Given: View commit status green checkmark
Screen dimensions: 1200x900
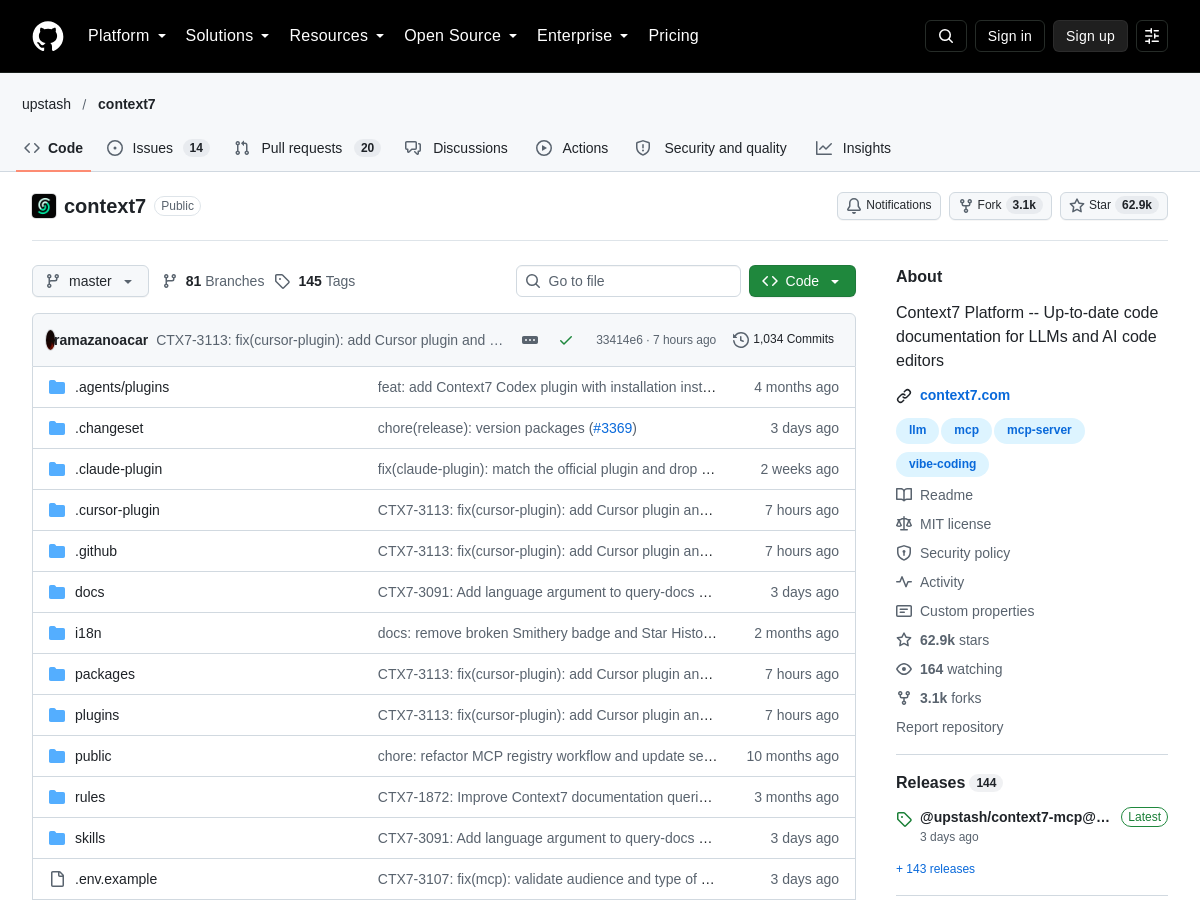Looking at the screenshot, I should [x=566, y=340].
